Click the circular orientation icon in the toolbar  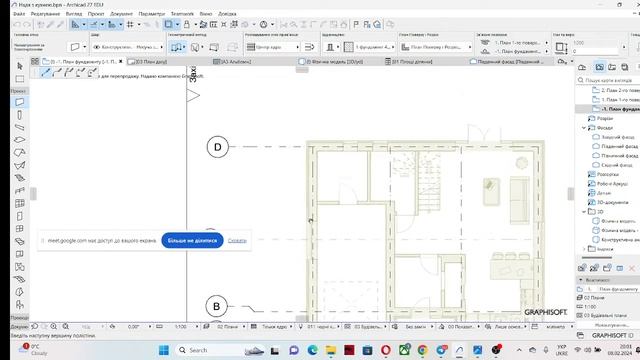[x=264, y=24]
